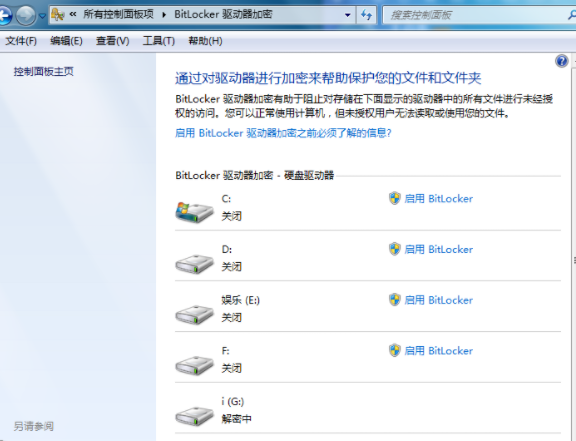The height and width of the screenshot is (441, 576).
Task: Click 启用 BitLocker for drive F:
Action: (438, 351)
